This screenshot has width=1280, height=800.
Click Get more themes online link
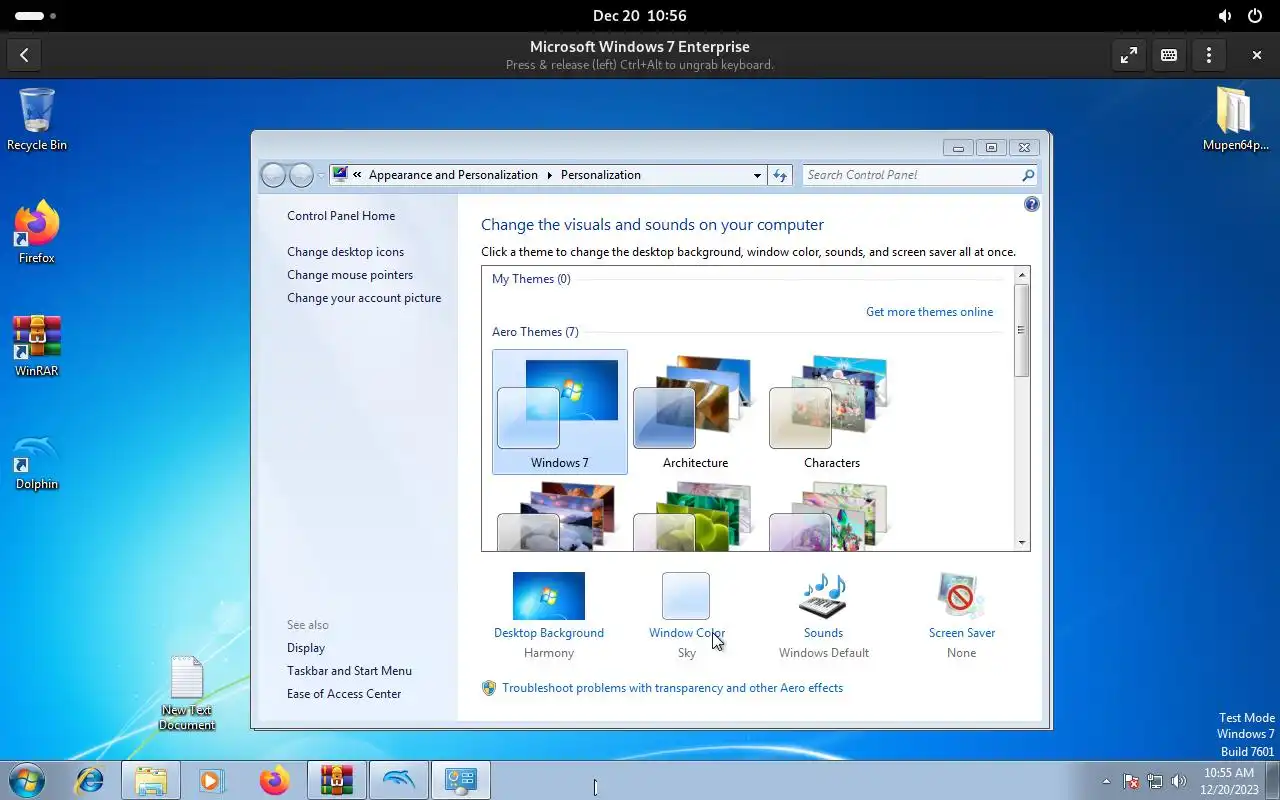930,312
